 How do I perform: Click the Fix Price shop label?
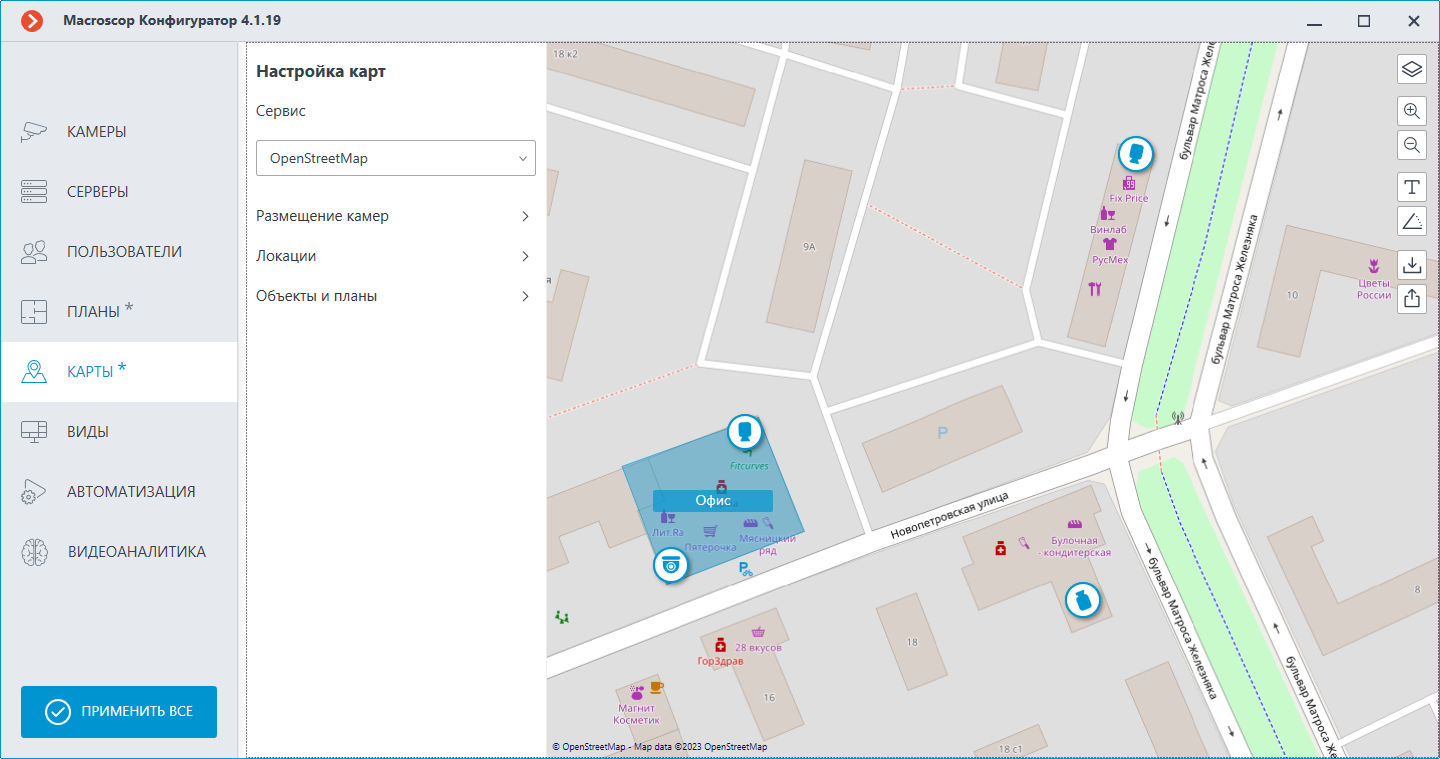1129,198
